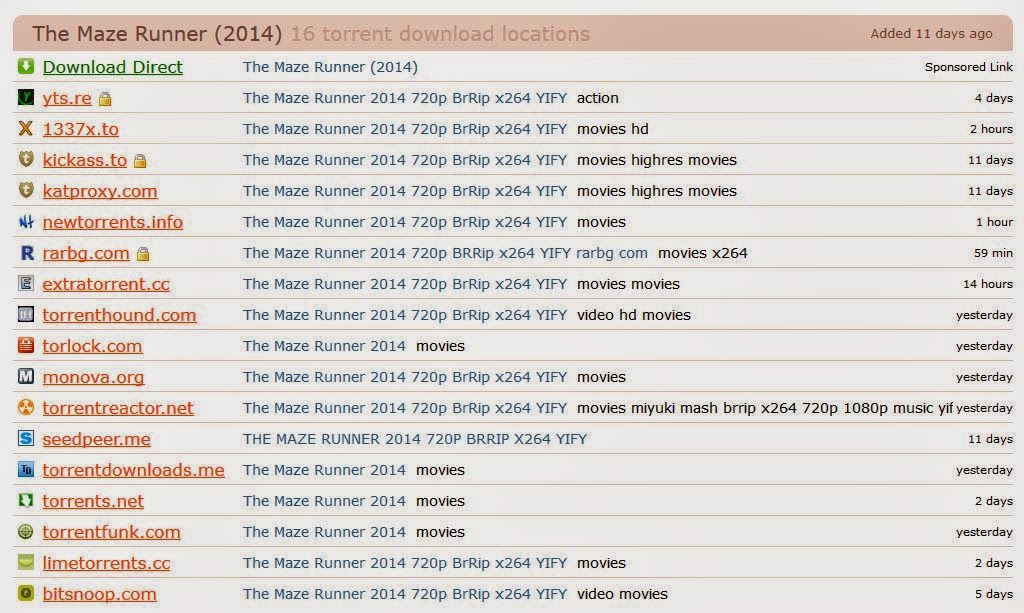The width and height of the screenshot is (1024, 613).
Task: Click 'video hd movies' in torrenthound row
Action: 633,315
